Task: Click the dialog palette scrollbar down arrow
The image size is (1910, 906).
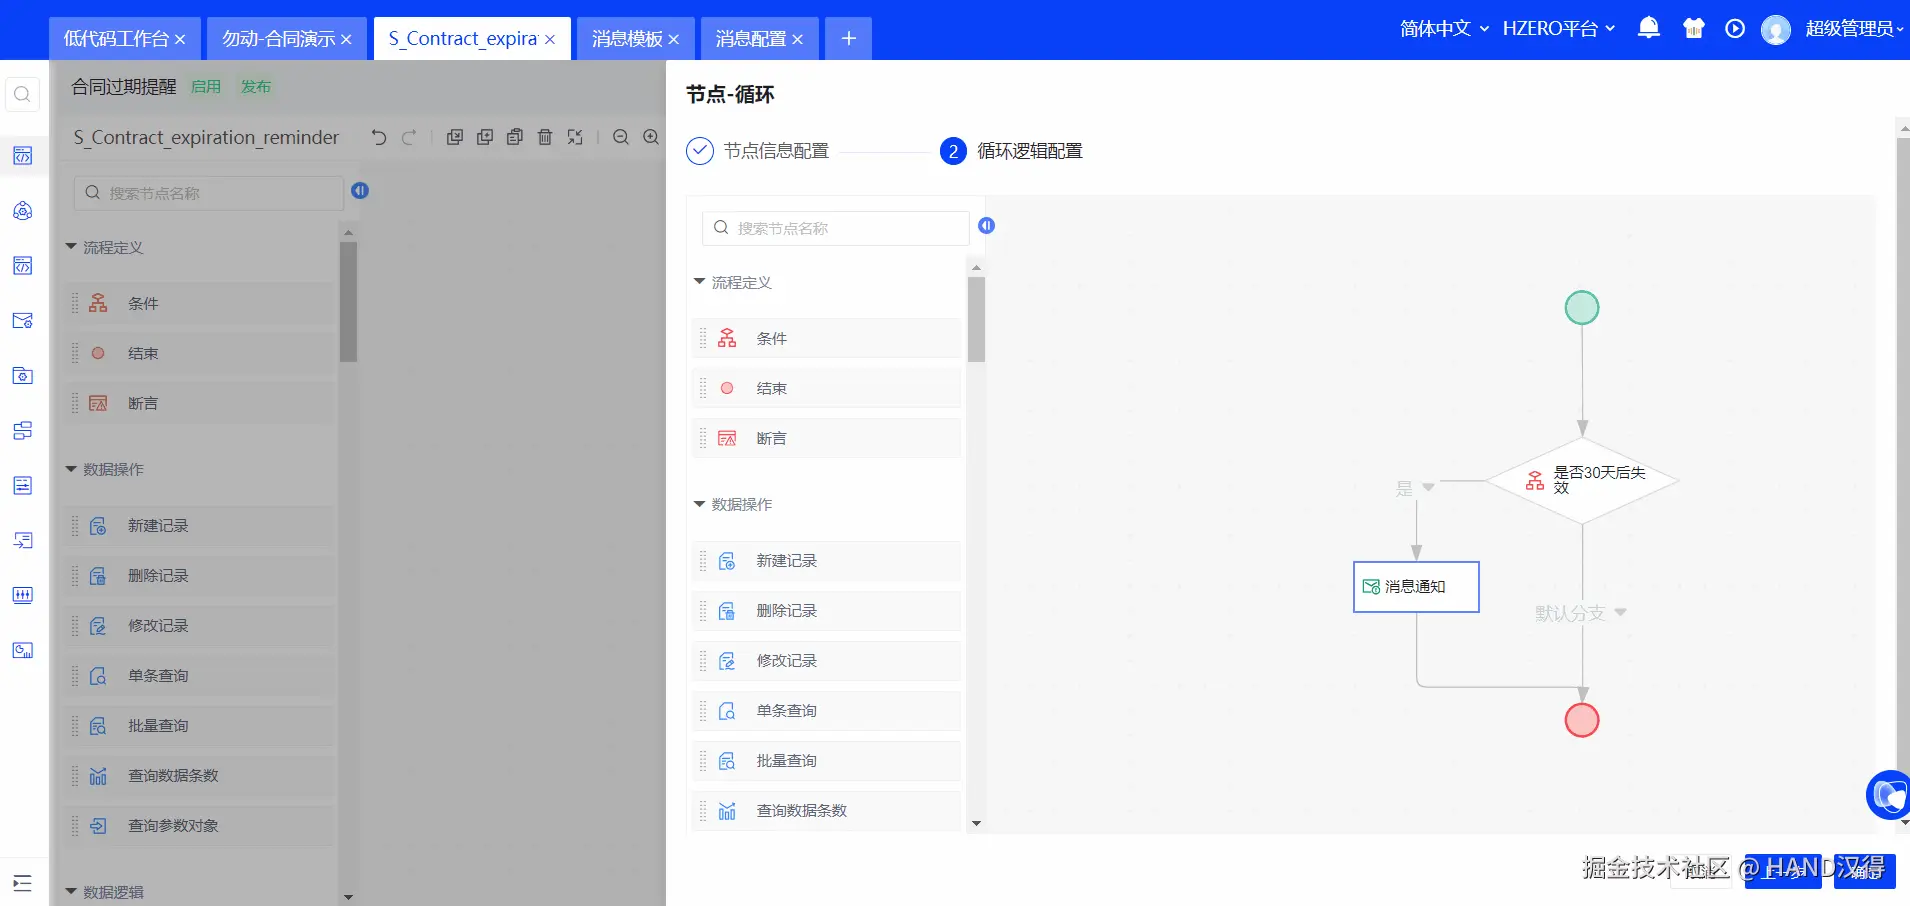Action: click(x=977, y=824)
